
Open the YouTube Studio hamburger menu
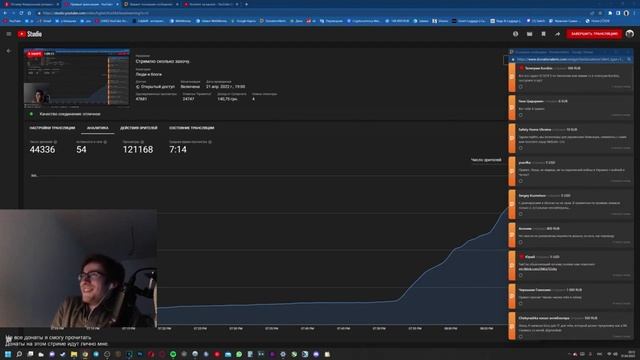point(9,34)
